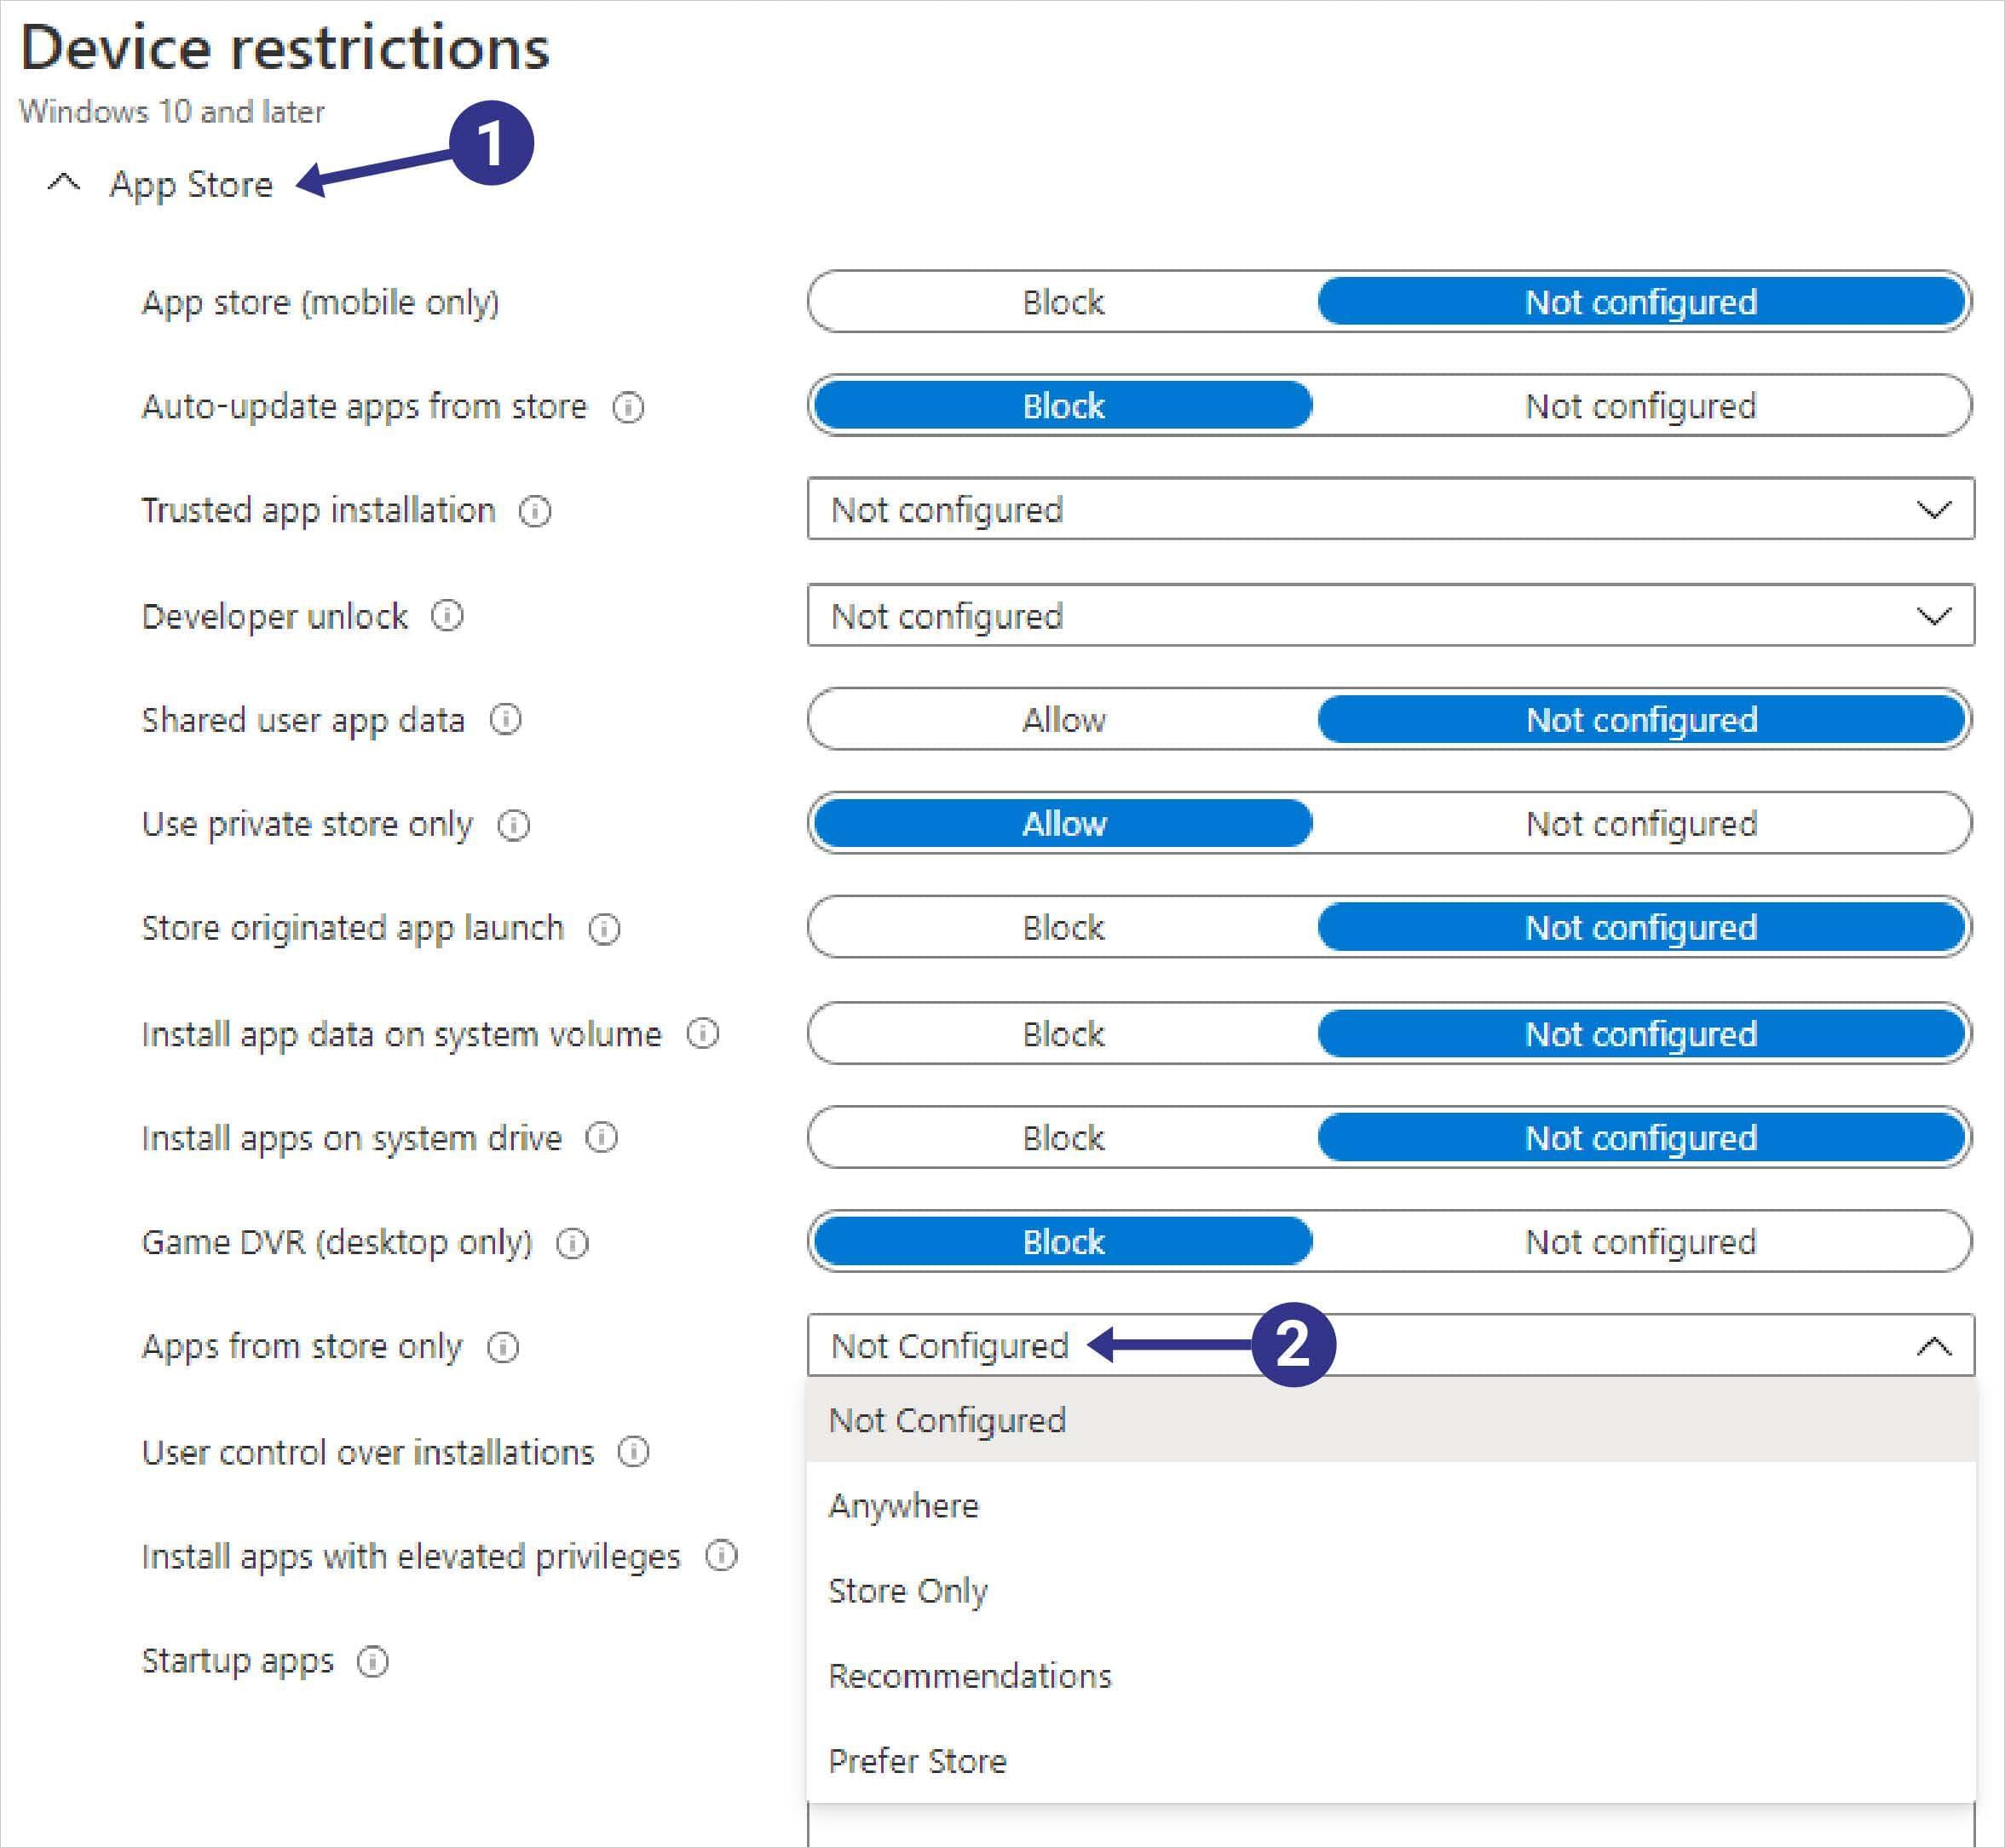The height and width of the screenshot is (1848, 2005).
Task: Click info icon beside Developer unlock
Action: 447,616
